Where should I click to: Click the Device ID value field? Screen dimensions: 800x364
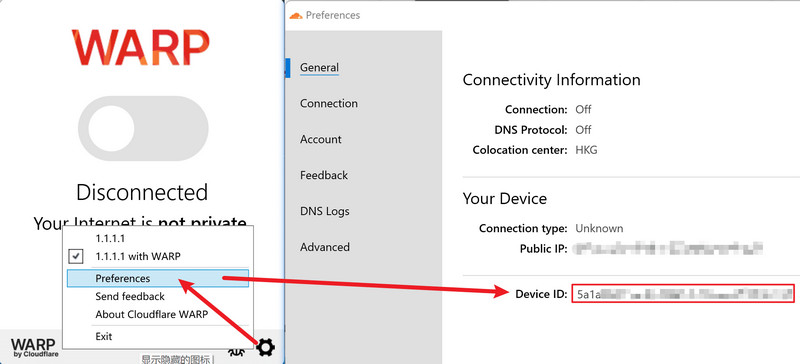tap(683, 294)
